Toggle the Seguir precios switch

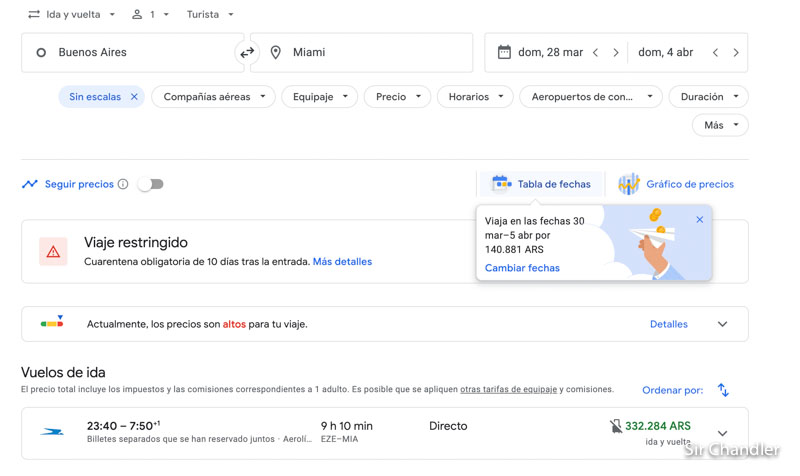pos(150,184)
